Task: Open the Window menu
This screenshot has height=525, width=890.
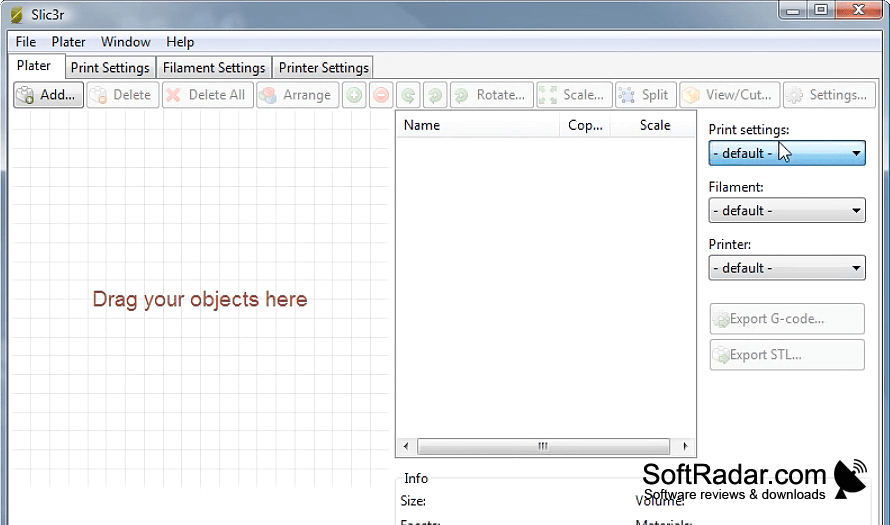Action: click(x=125, y=42)
